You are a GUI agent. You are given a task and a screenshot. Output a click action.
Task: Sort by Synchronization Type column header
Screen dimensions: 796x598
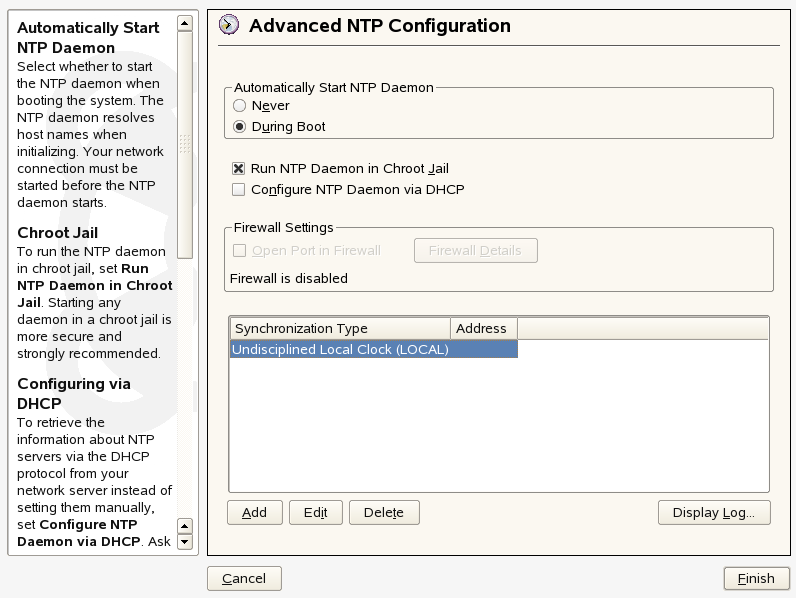340,328
